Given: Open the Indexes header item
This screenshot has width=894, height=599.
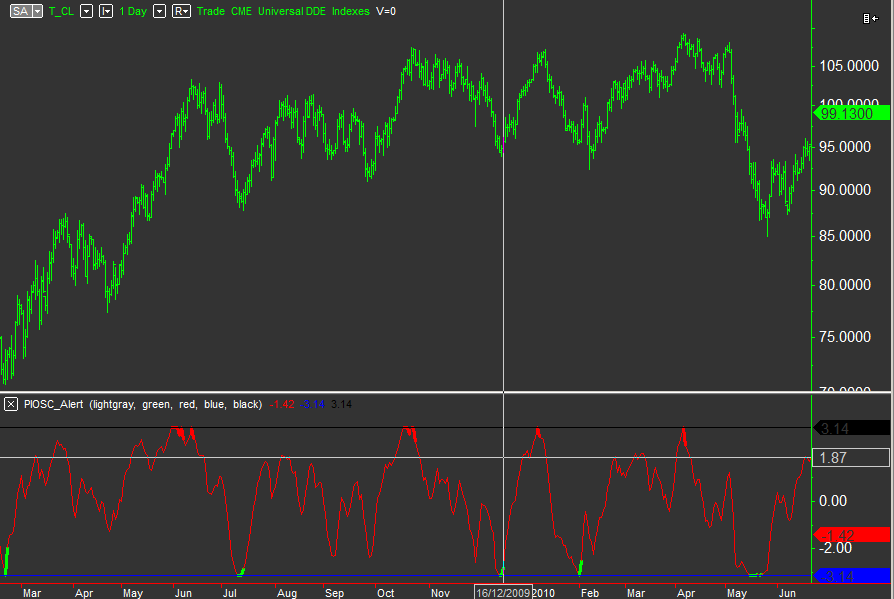Looking at the screenshot, I should click(x=348, y=11).
